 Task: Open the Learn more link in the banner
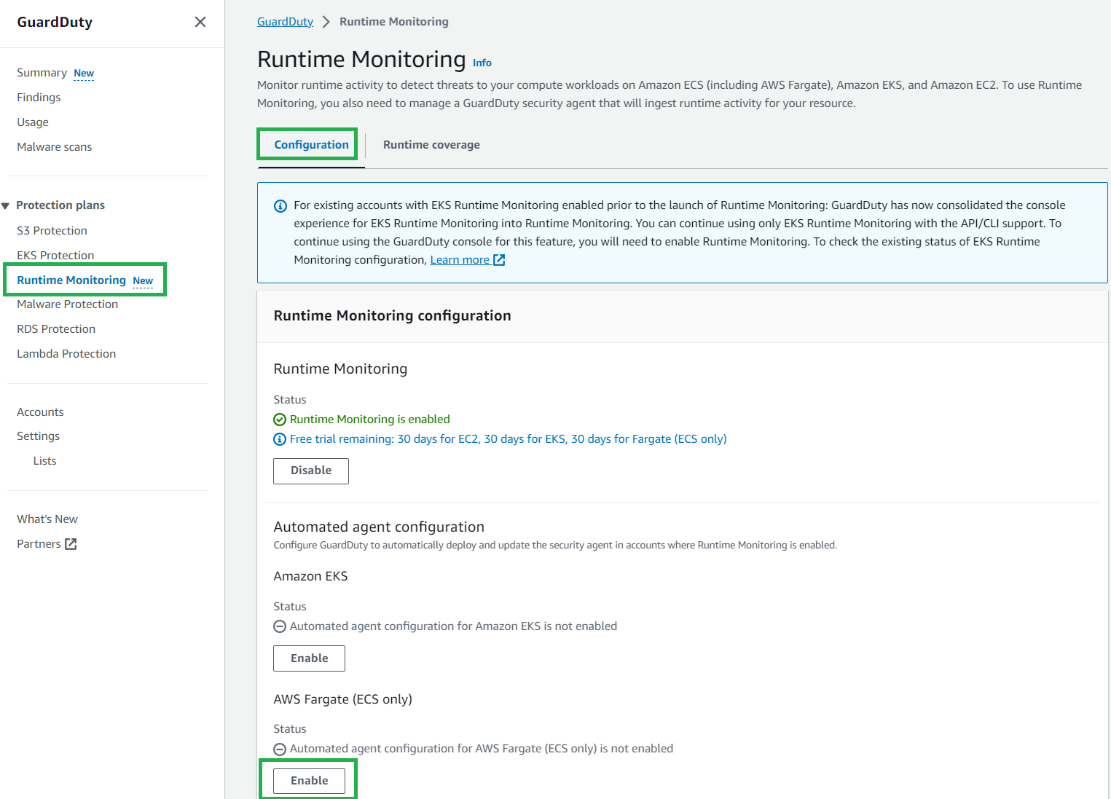(x=461, y=259)
